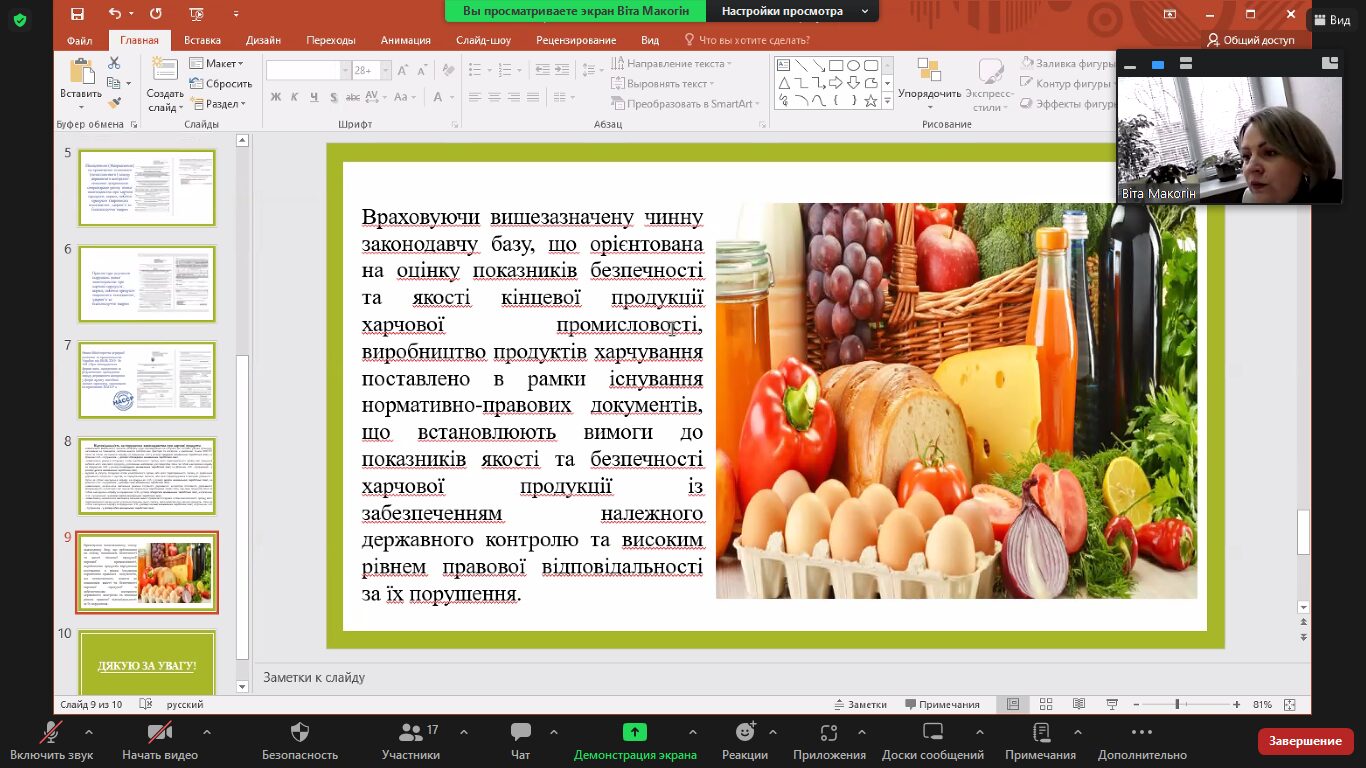The width and height of the screenshot is (1366, 768).
Task: Center text in paragraph group
Action: 496,97
